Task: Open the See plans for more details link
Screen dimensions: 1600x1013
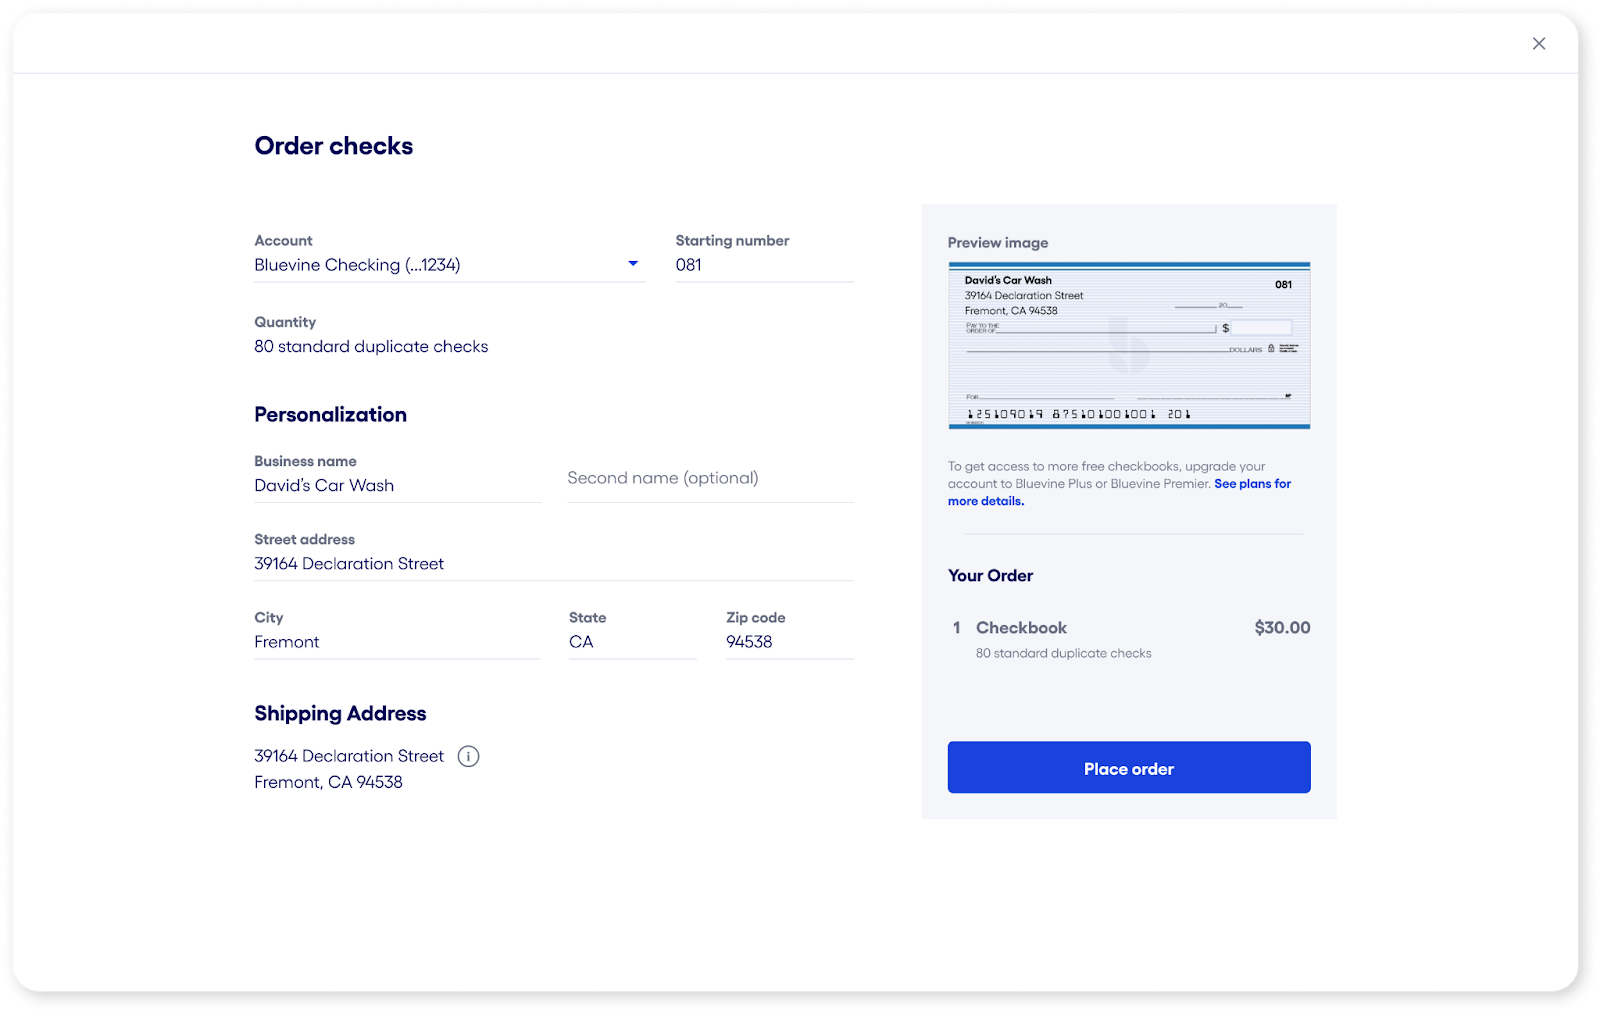Action: [1252, 483]
